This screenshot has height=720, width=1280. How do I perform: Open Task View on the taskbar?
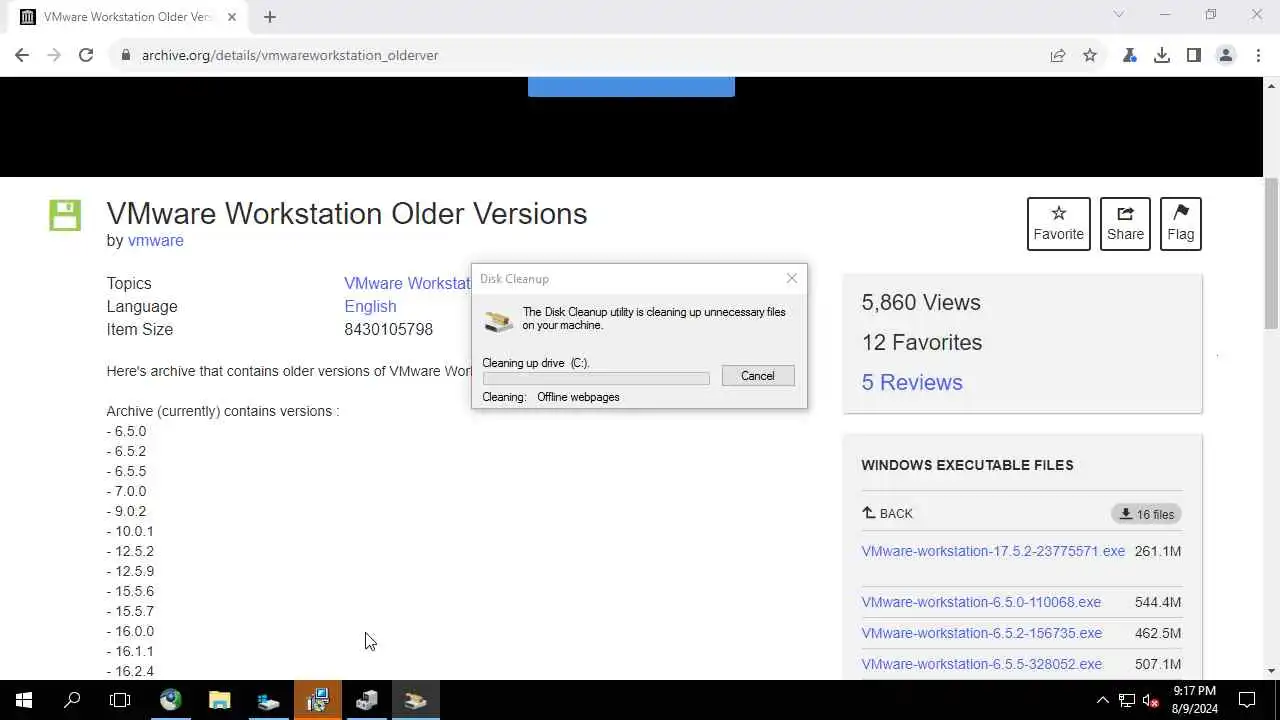coord(120,700)
